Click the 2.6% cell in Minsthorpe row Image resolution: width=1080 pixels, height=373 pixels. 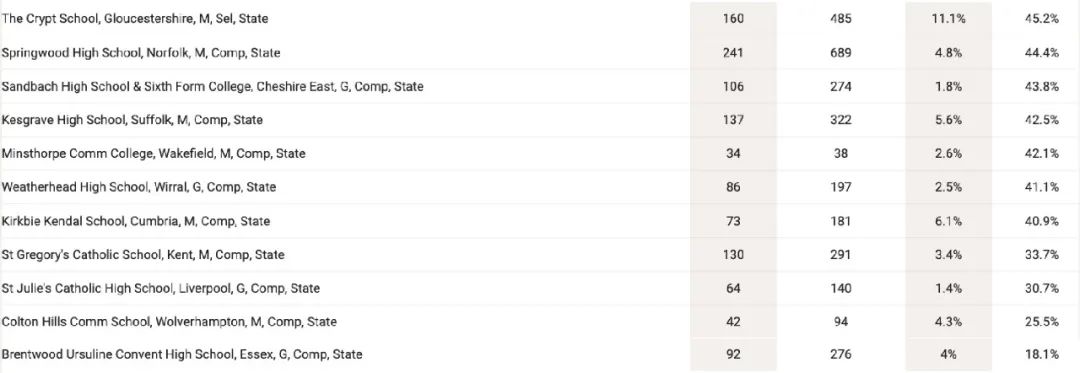point(948,153)
